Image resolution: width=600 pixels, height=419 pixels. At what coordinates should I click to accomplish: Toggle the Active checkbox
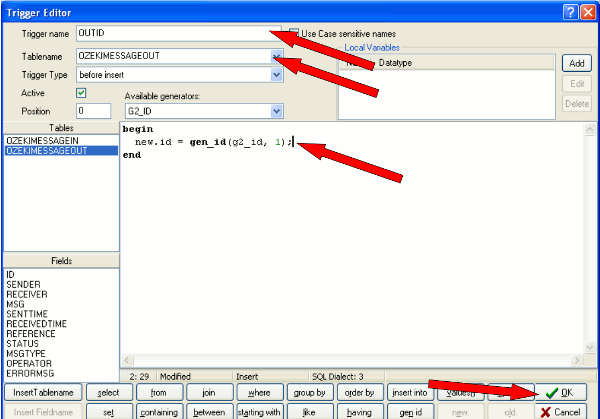[x=82, y=93]
